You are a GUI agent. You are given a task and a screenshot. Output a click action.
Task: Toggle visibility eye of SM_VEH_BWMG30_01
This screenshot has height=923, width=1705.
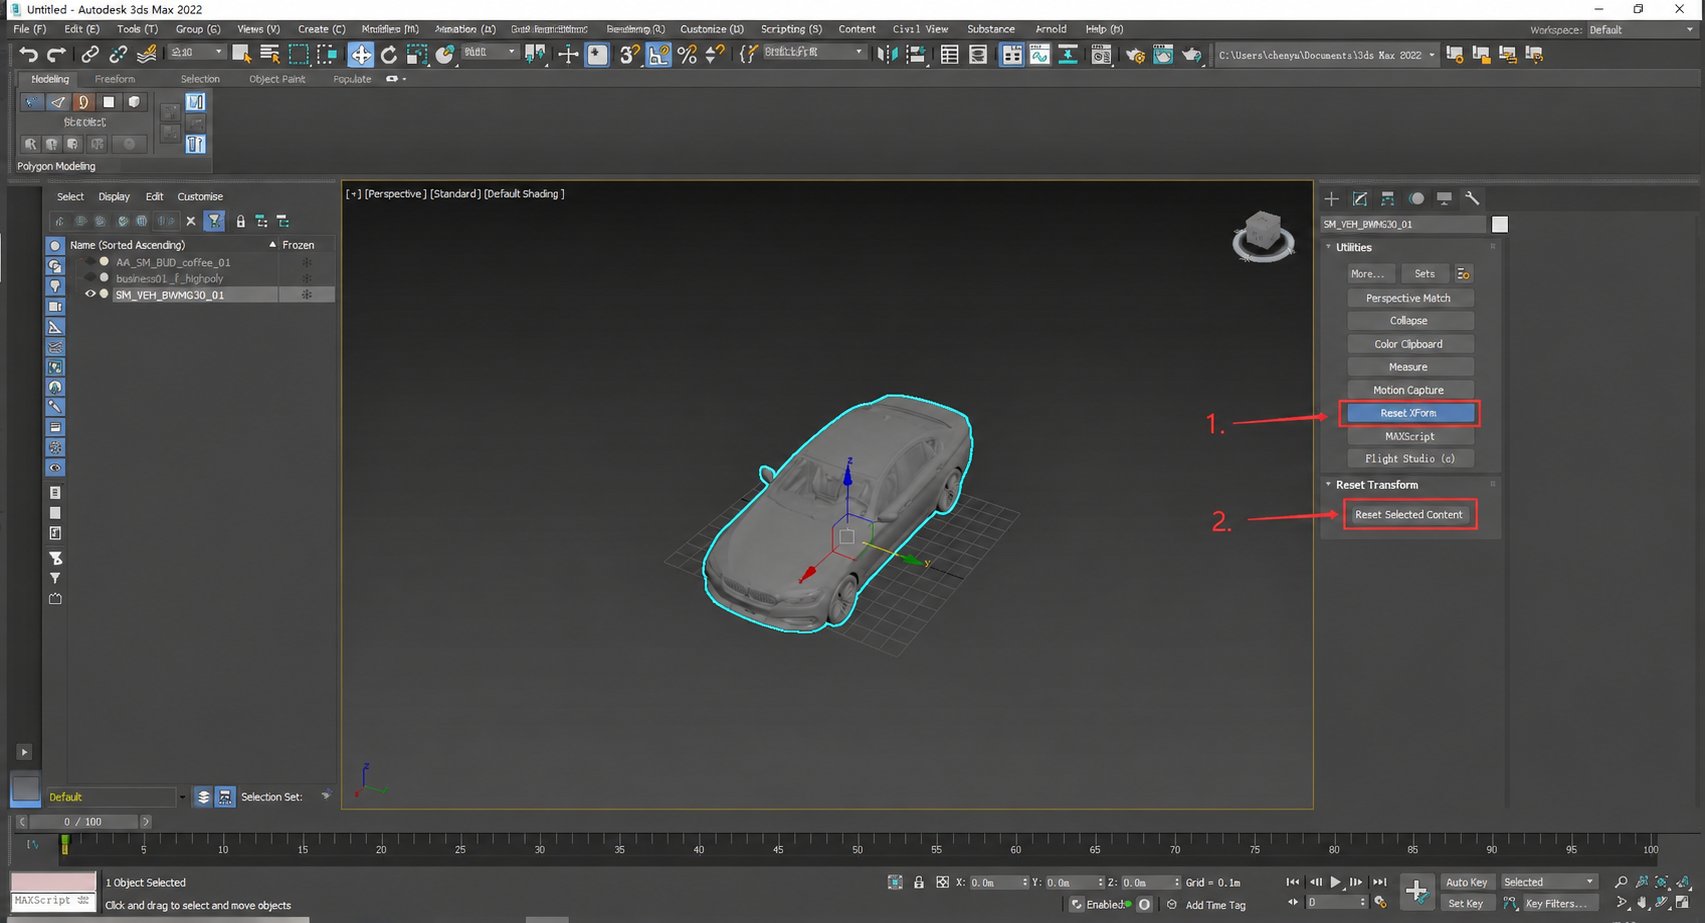pyautogui.click(x=90, y=295)
